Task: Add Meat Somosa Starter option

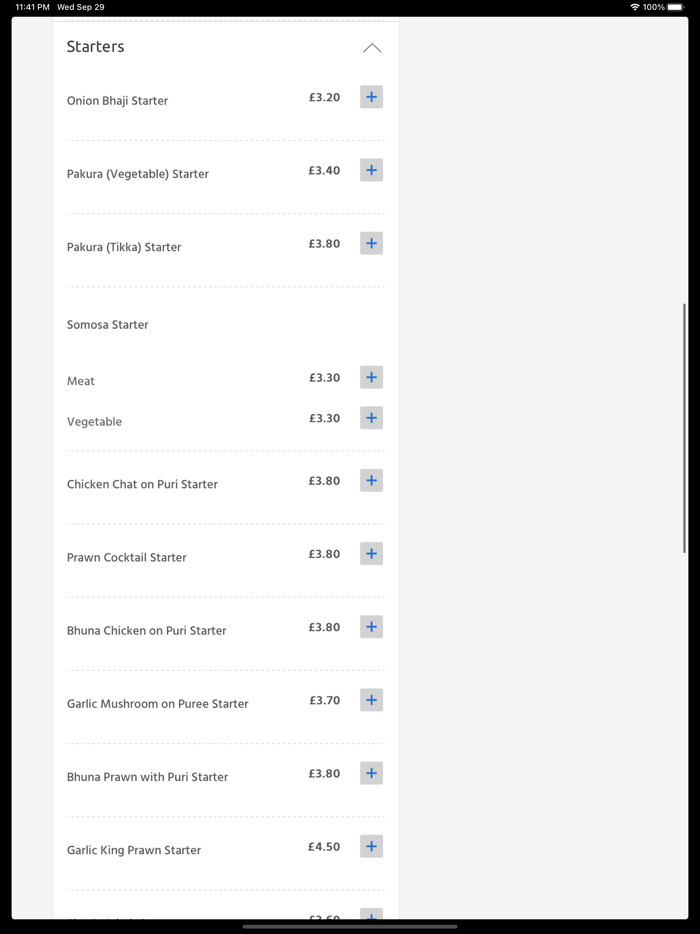Action: click(371, 377)
